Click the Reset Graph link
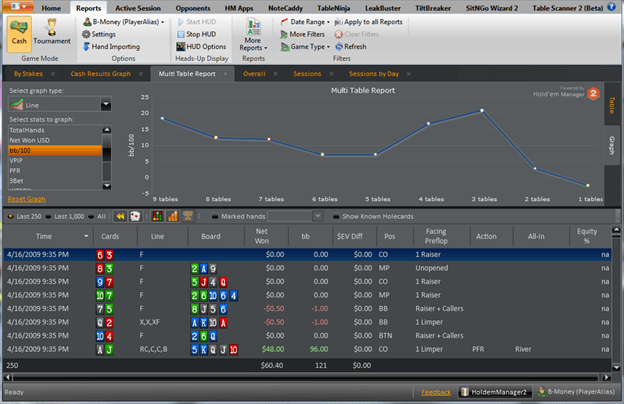This screenshot has width=624, height=404. pyautogui.click(x=27, y=199)
